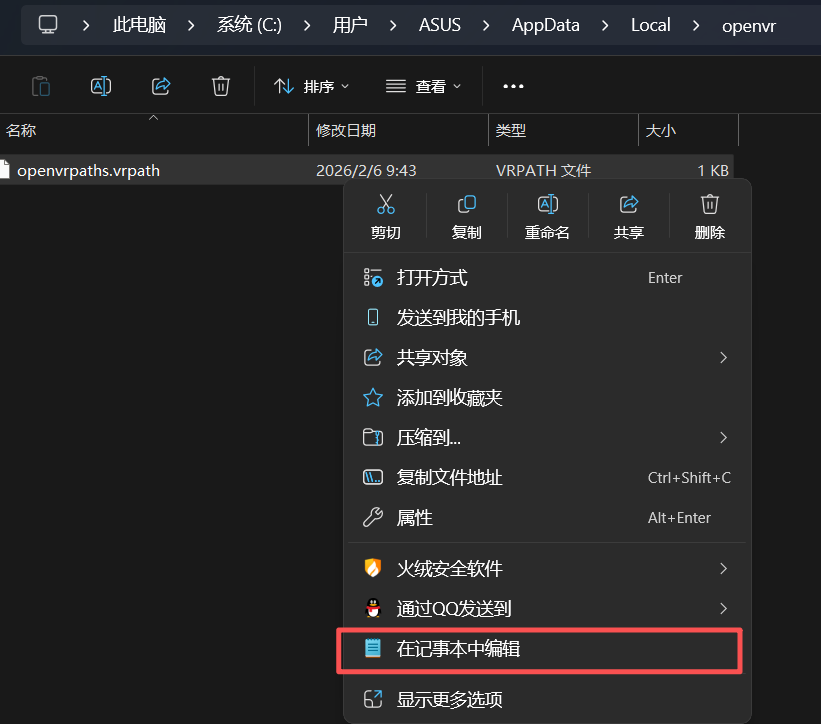Sort by 大小 column header
The width and height of the screenshot is (821, 724).
(689, 130)
